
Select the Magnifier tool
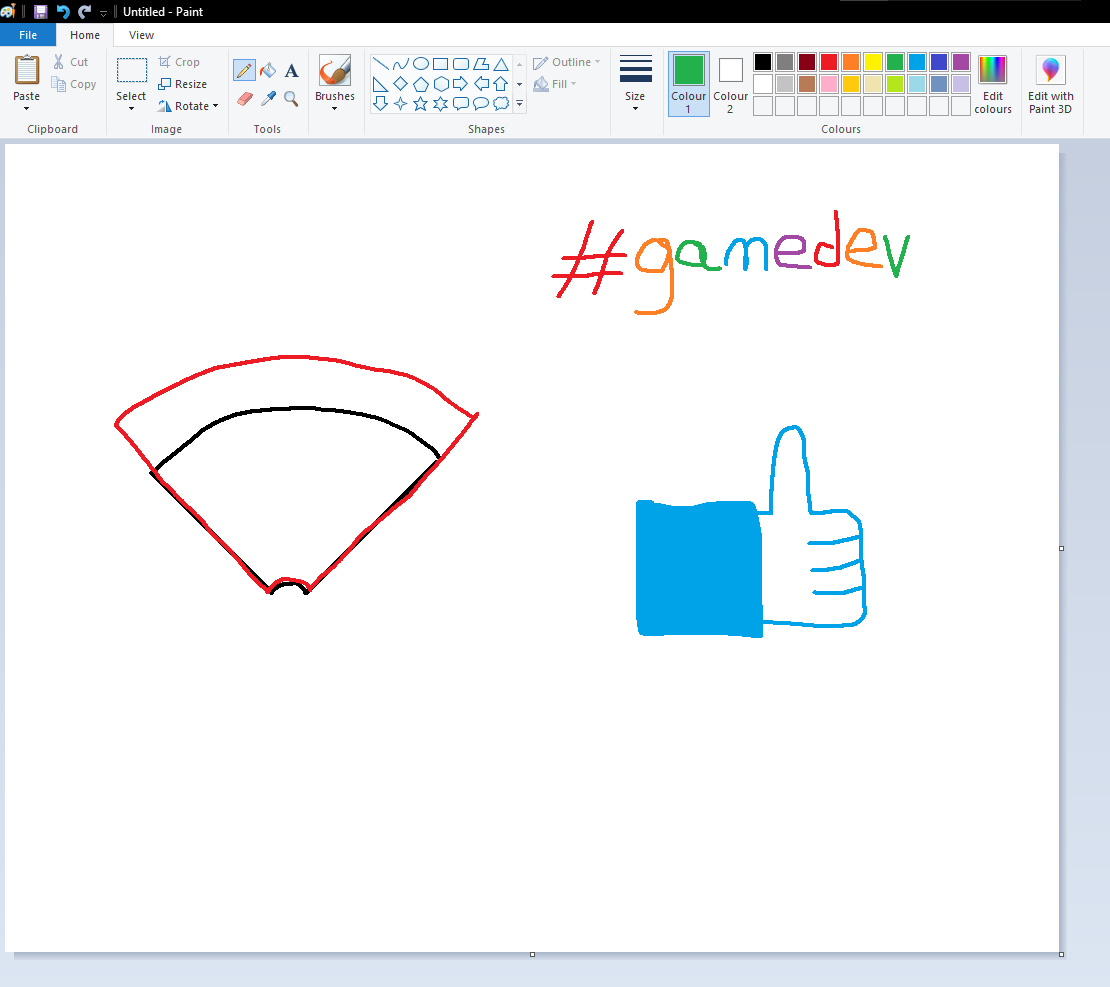pyautogui.click(x=291, y=98)
